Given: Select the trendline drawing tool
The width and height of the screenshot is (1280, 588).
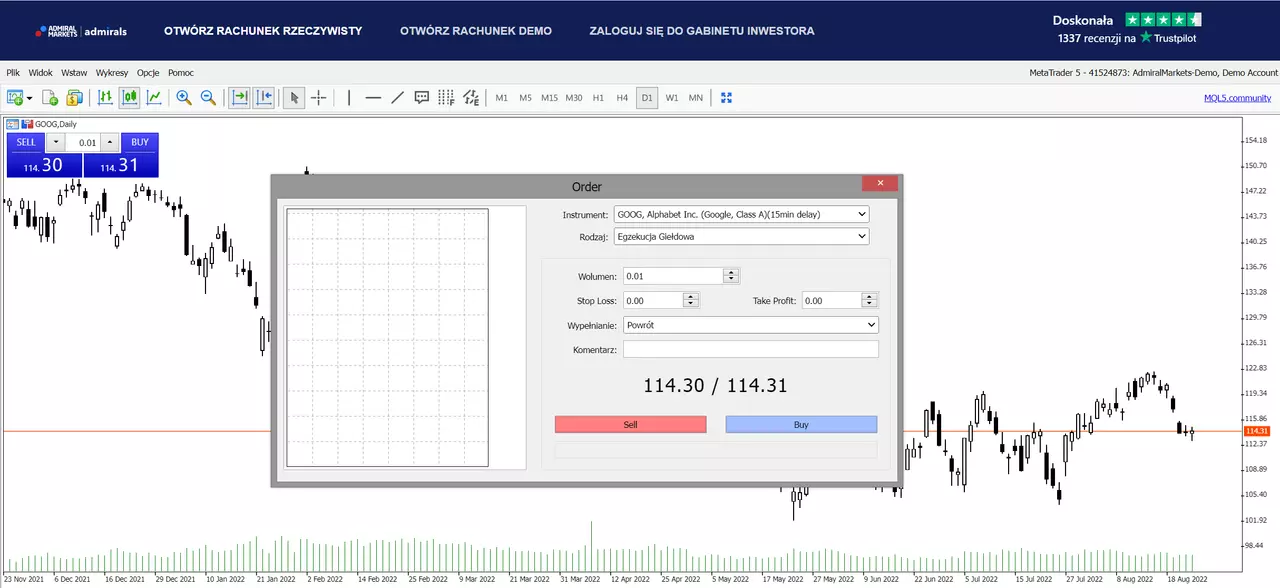Looking at the screenshot, I should pos(397,97).
